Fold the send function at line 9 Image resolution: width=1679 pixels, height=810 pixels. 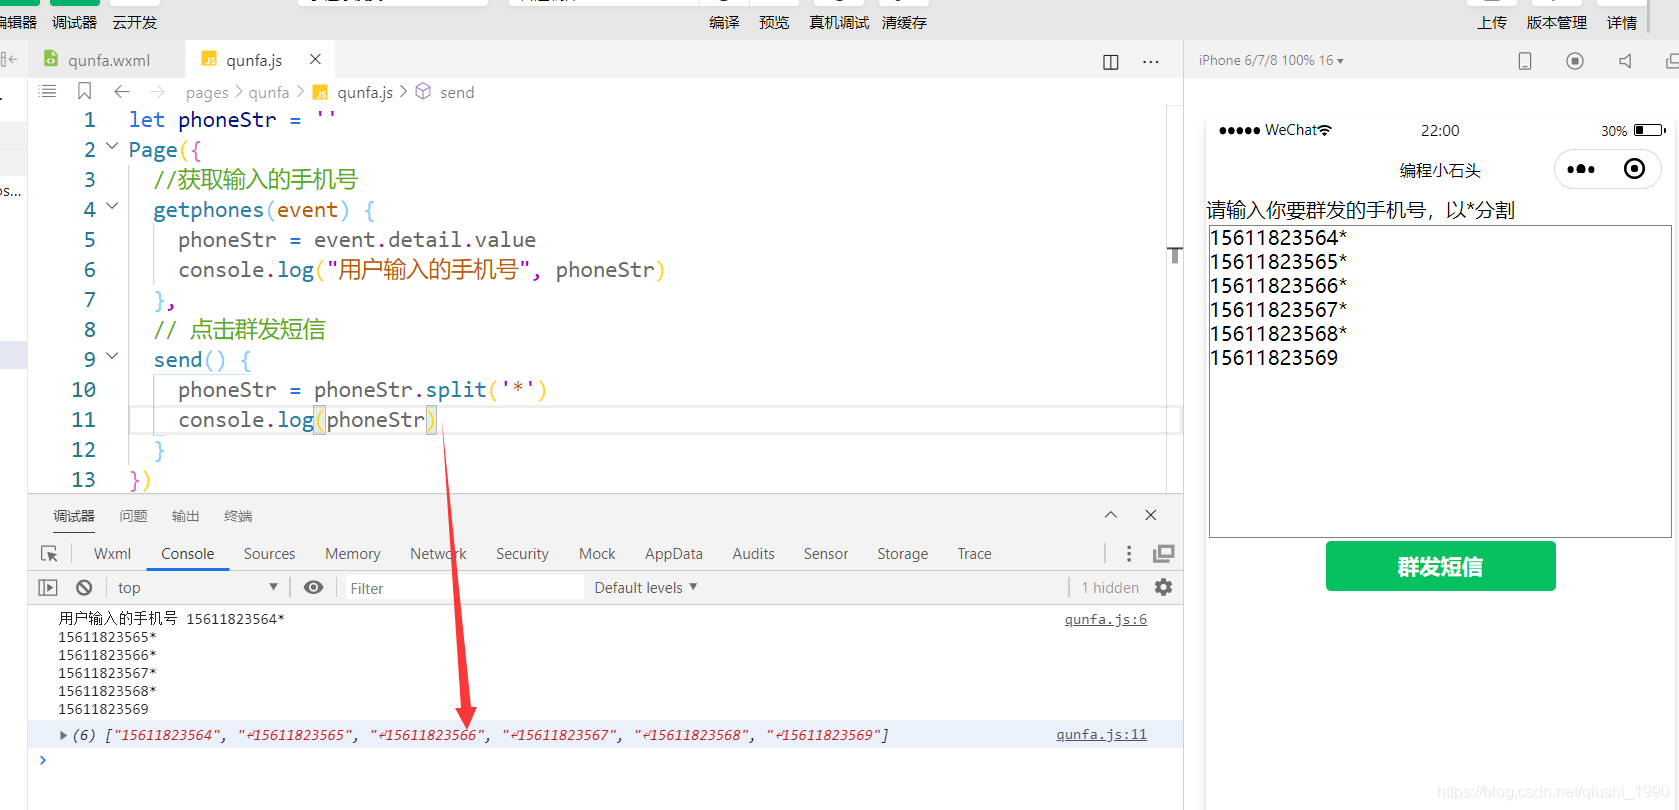pos(112,357)
